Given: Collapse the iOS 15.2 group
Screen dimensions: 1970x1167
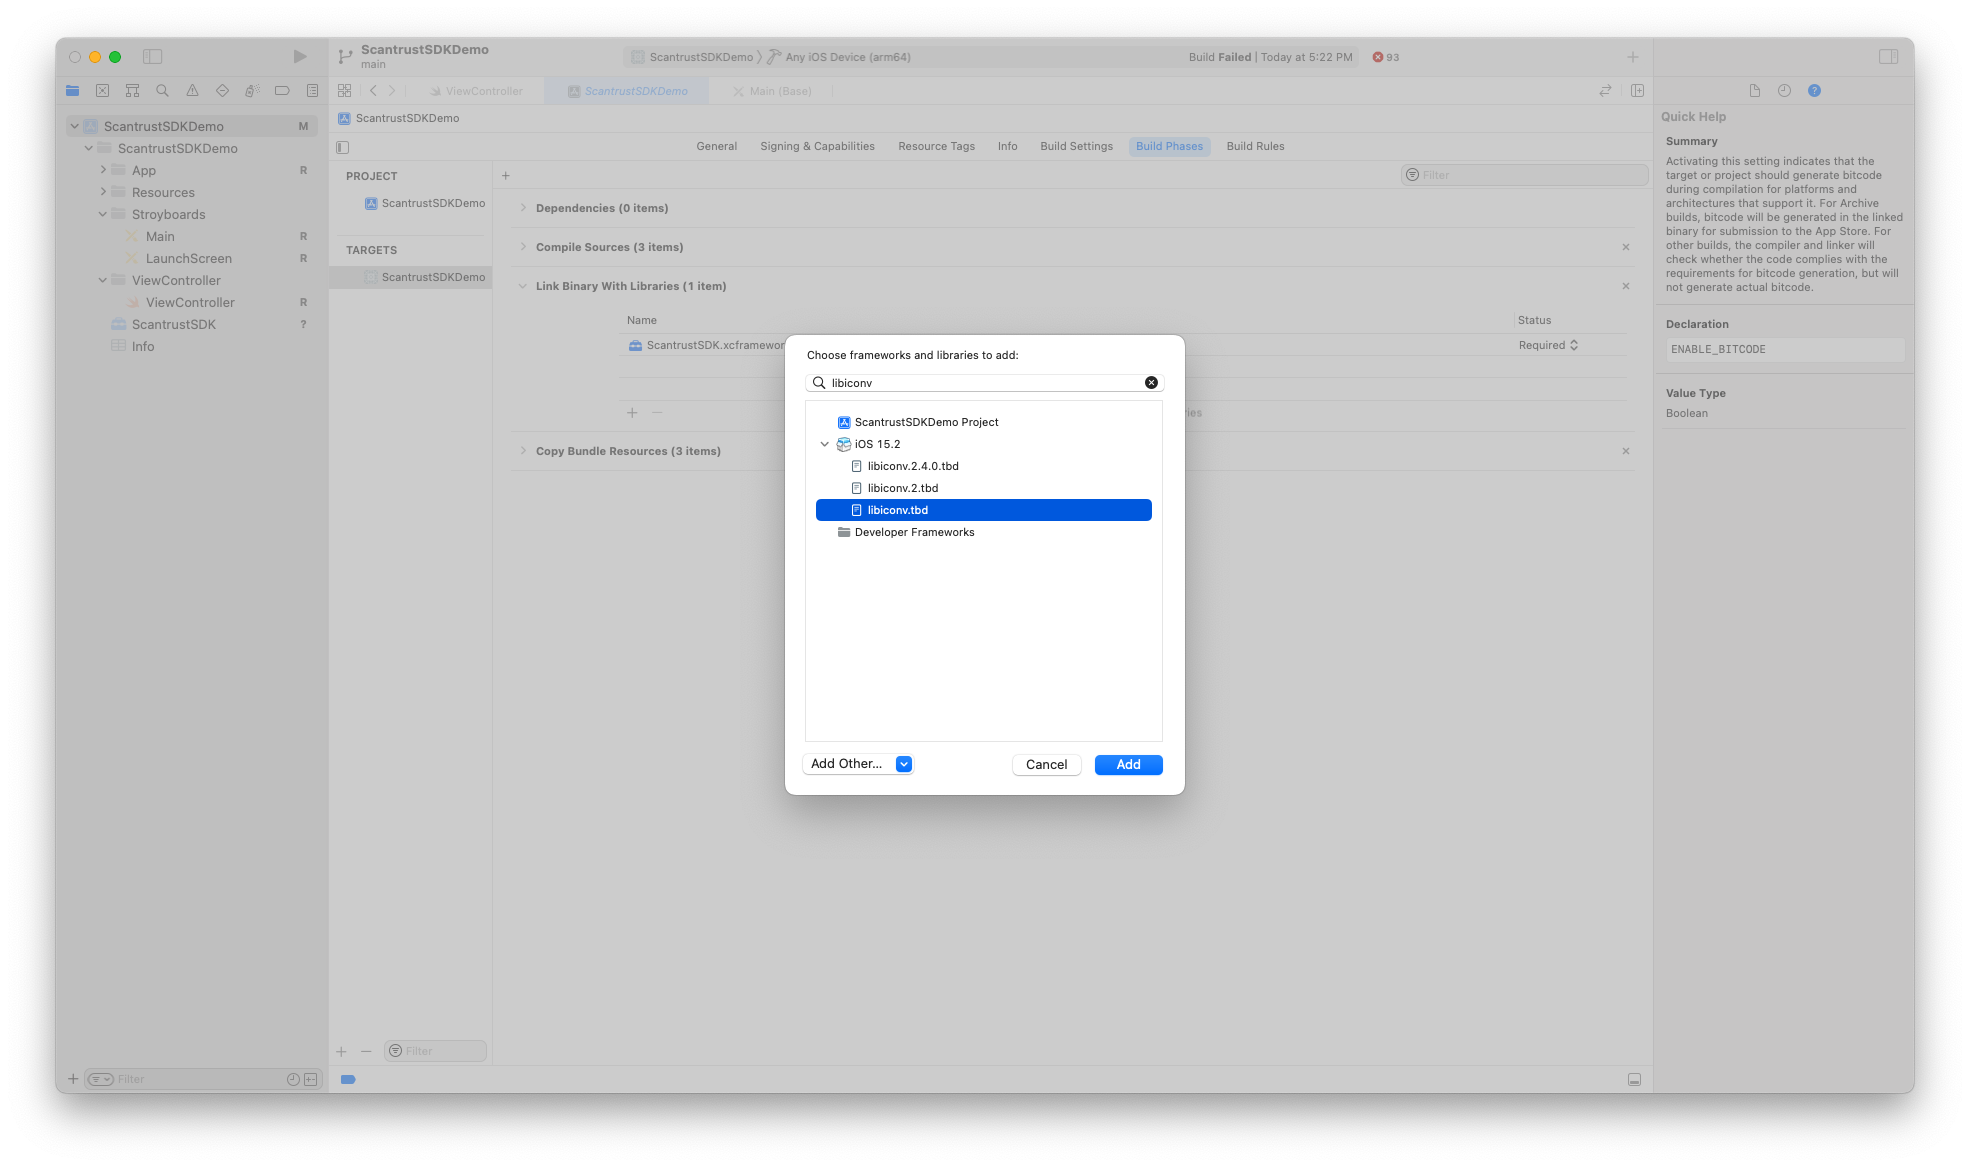Looking at the screenshot, I should click(x=825, y=444).
